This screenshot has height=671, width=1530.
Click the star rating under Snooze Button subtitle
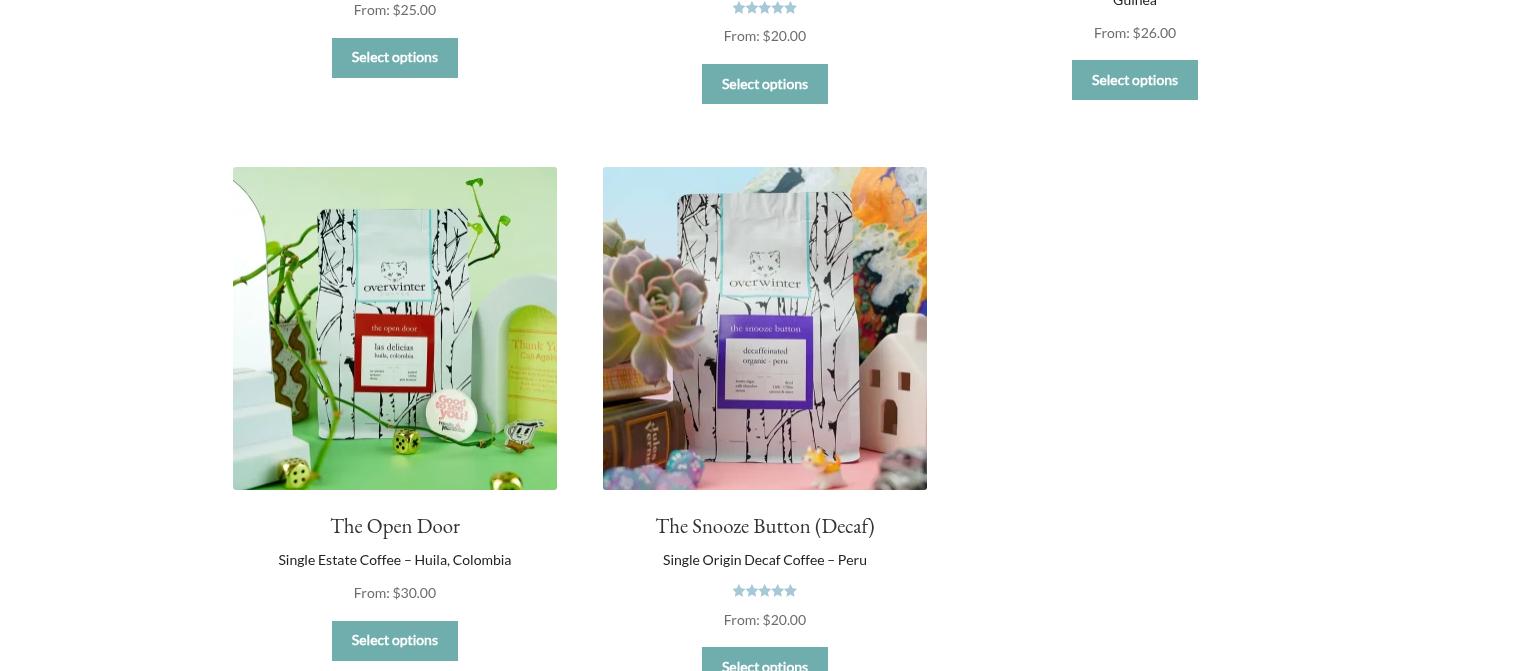[764, 591]
